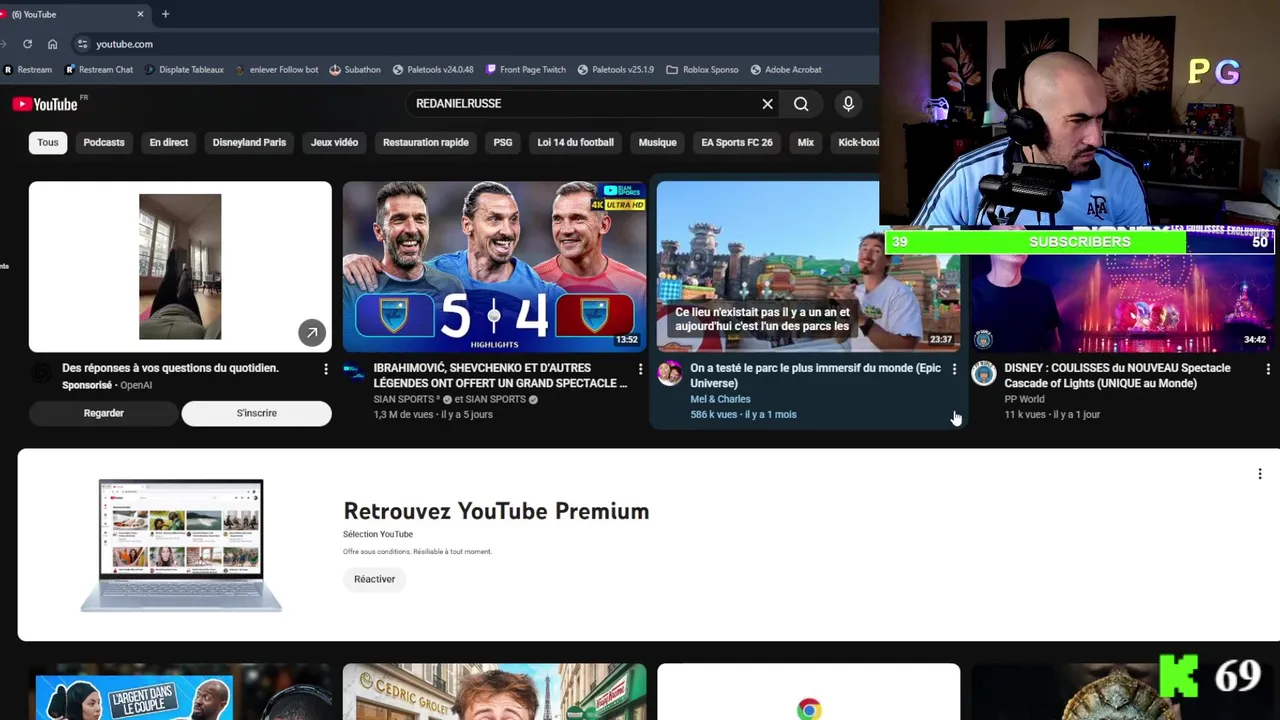Close the YouTube browser tab

[x=140, y=14]
